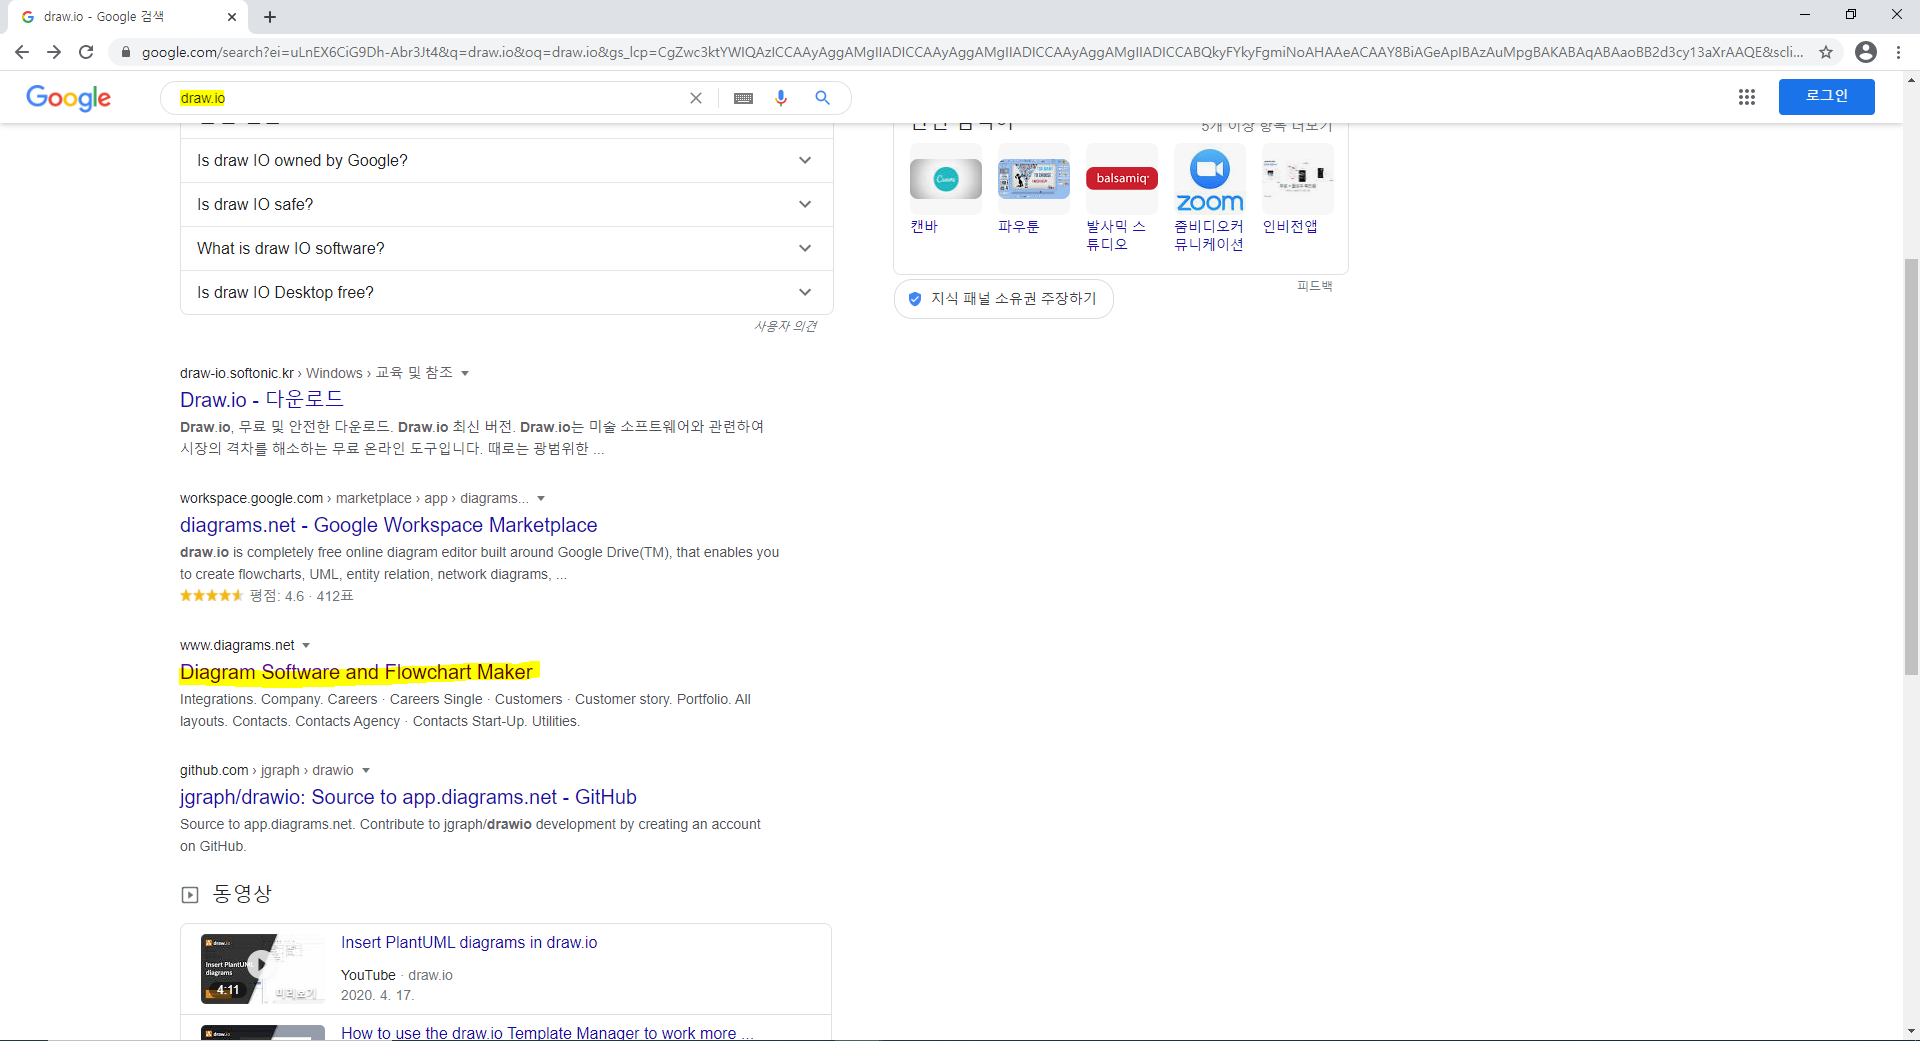Click the blue 로그인 sign-in button
This screenshot has width=1920, height=1041.
(1826, 97)
